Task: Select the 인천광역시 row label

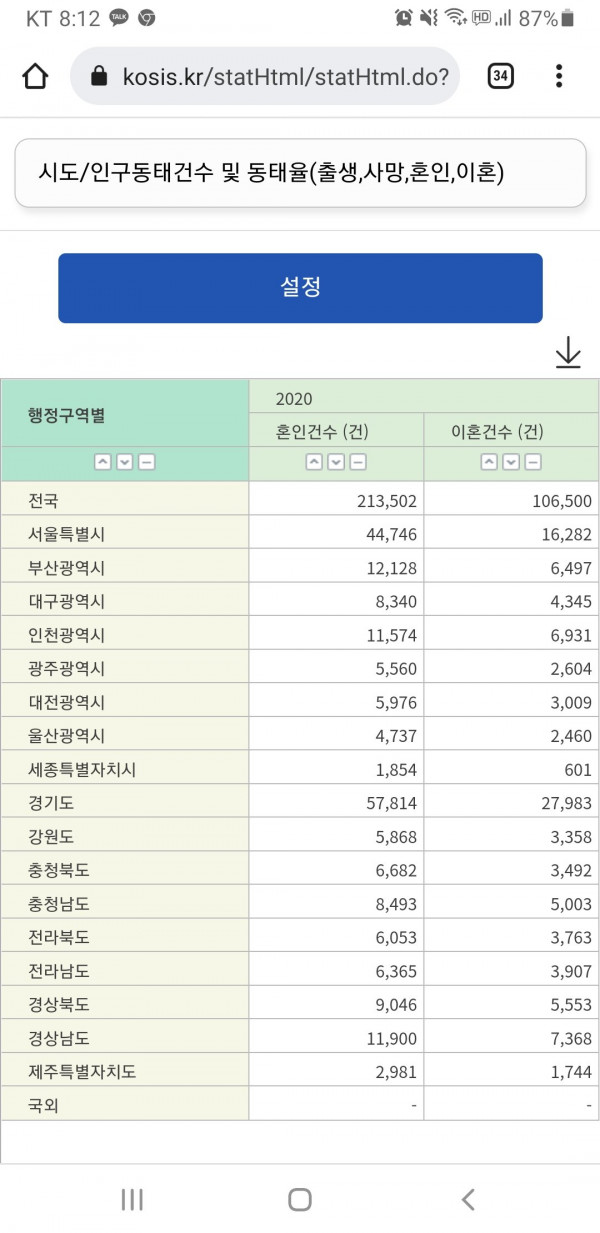Action: 125,634
